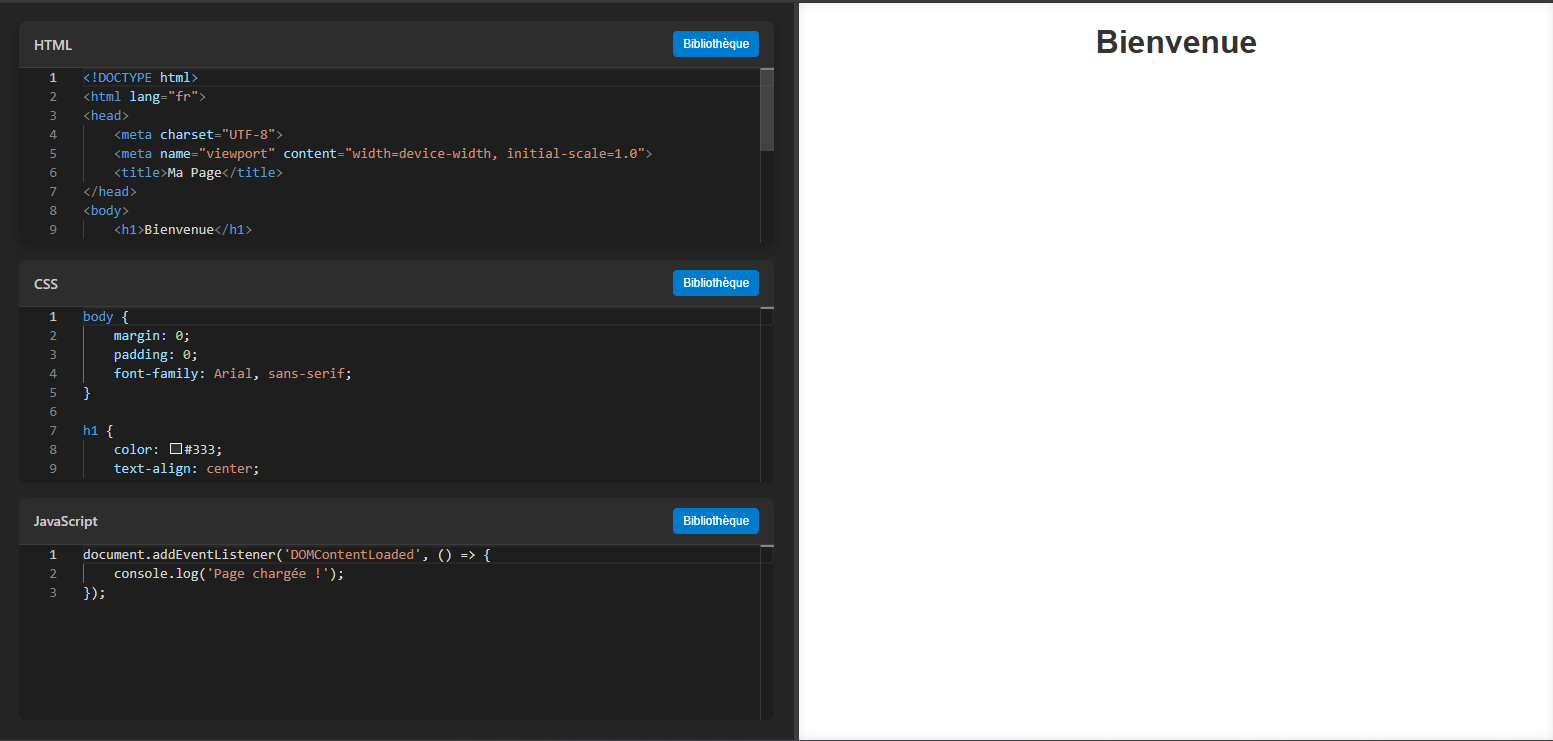Click line number 5 in HTML editor
The width and height of the screenshot is (1553, 741).
coord(53,154)
